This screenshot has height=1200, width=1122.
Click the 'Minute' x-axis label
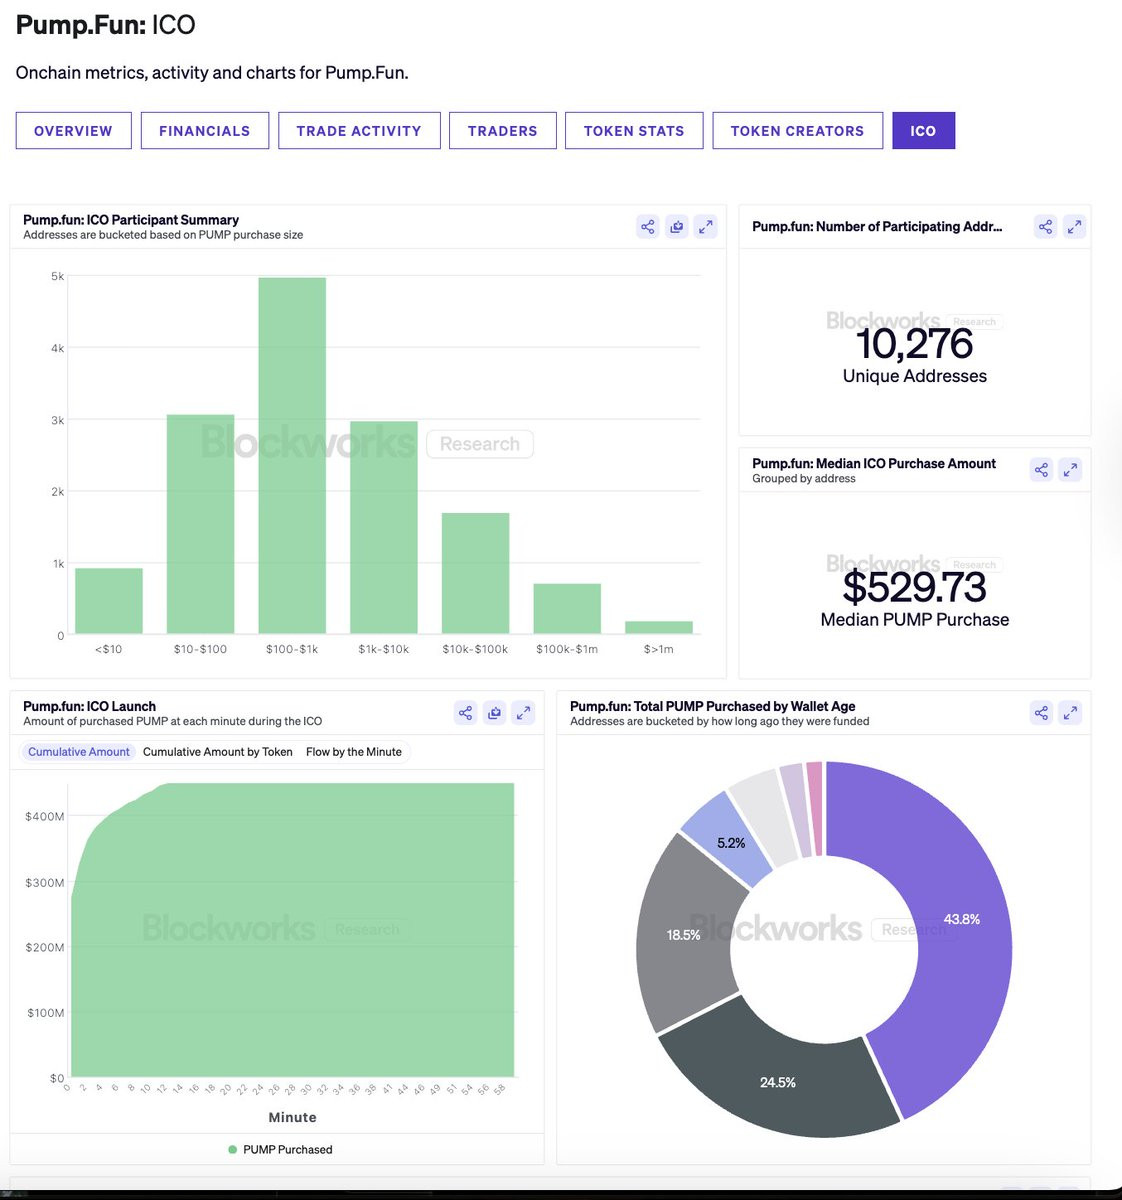(292, 1118)
